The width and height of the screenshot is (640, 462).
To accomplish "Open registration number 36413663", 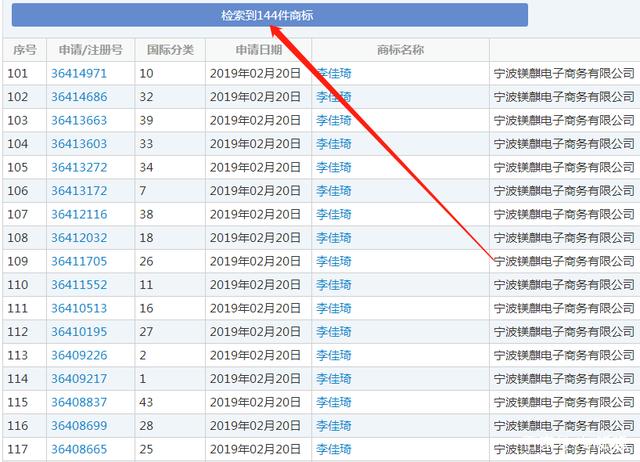I will click(x=79, y=120).
